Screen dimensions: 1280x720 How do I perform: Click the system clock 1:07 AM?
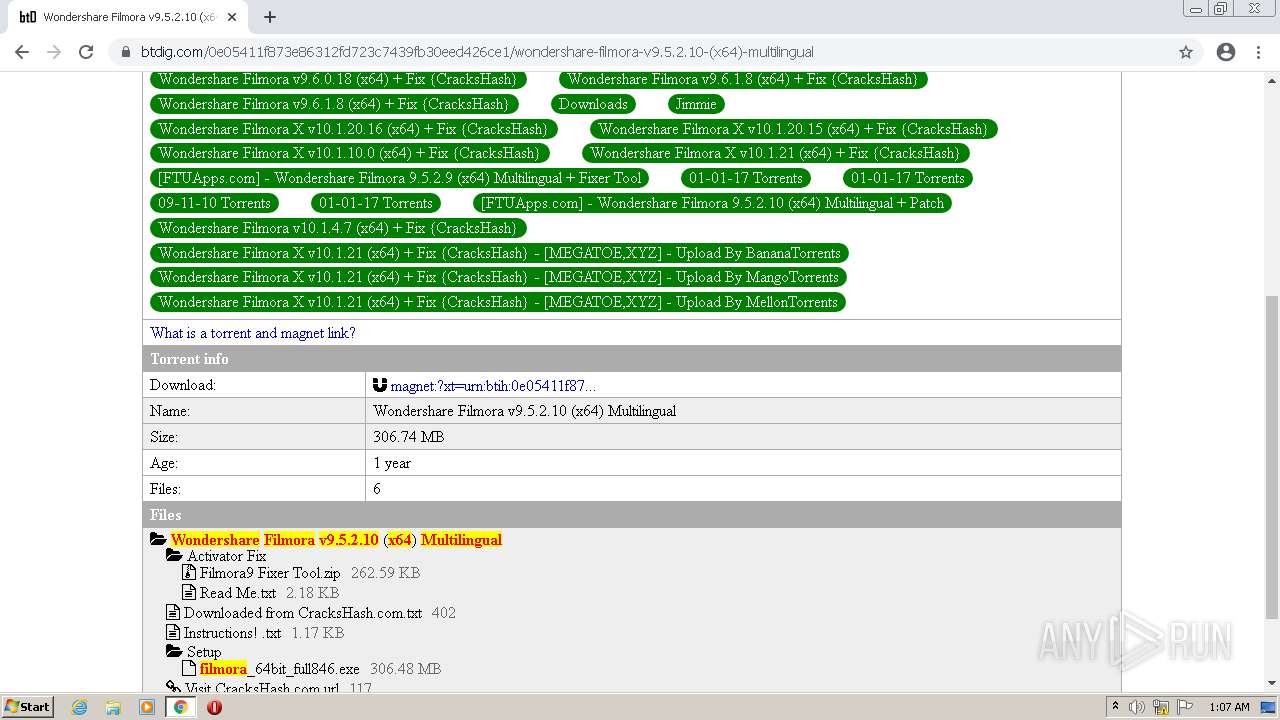point(1229,707)
